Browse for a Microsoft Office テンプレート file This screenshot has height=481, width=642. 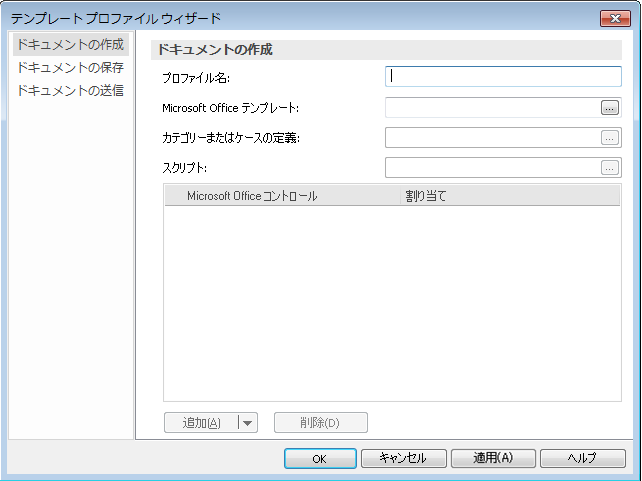[x=610, y=108]
